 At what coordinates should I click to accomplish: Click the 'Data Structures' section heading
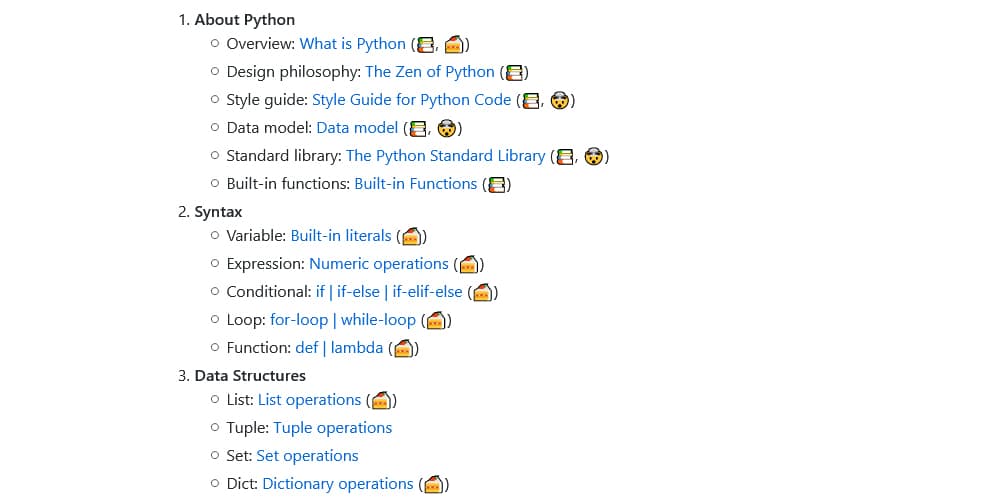click(x=250, y=376)
